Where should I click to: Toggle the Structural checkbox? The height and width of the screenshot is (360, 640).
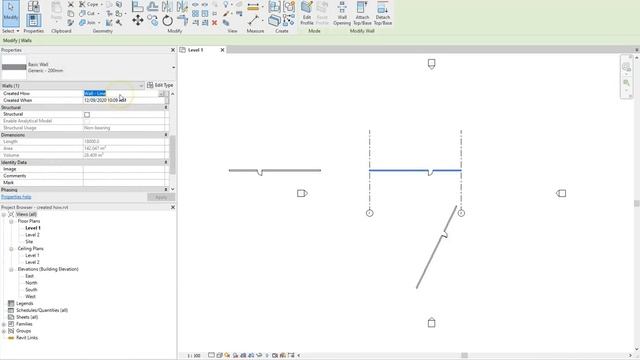click(x=87, y=115)
